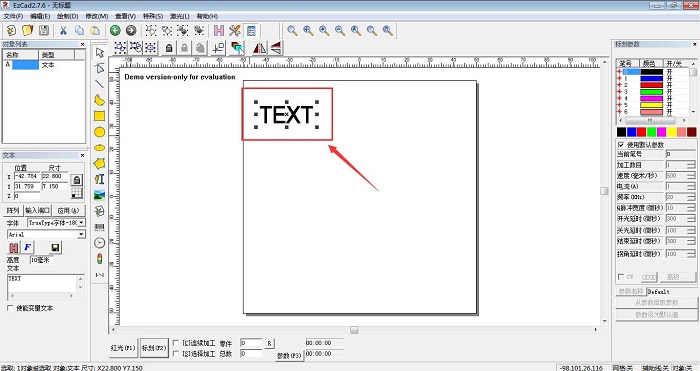This screenshot has height=371, width=700.
Task: Click the 红光(F1) red light button
Action: [123, 347]
